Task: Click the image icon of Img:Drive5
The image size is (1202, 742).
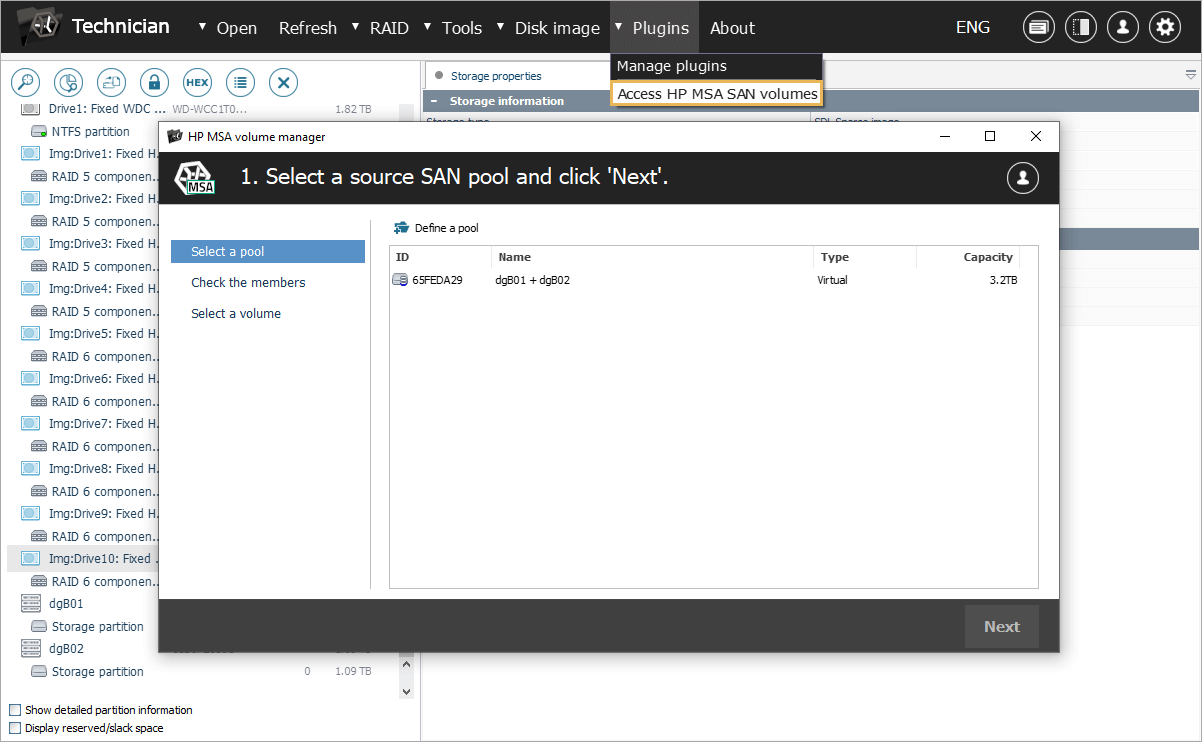Action: coord(31,333)
